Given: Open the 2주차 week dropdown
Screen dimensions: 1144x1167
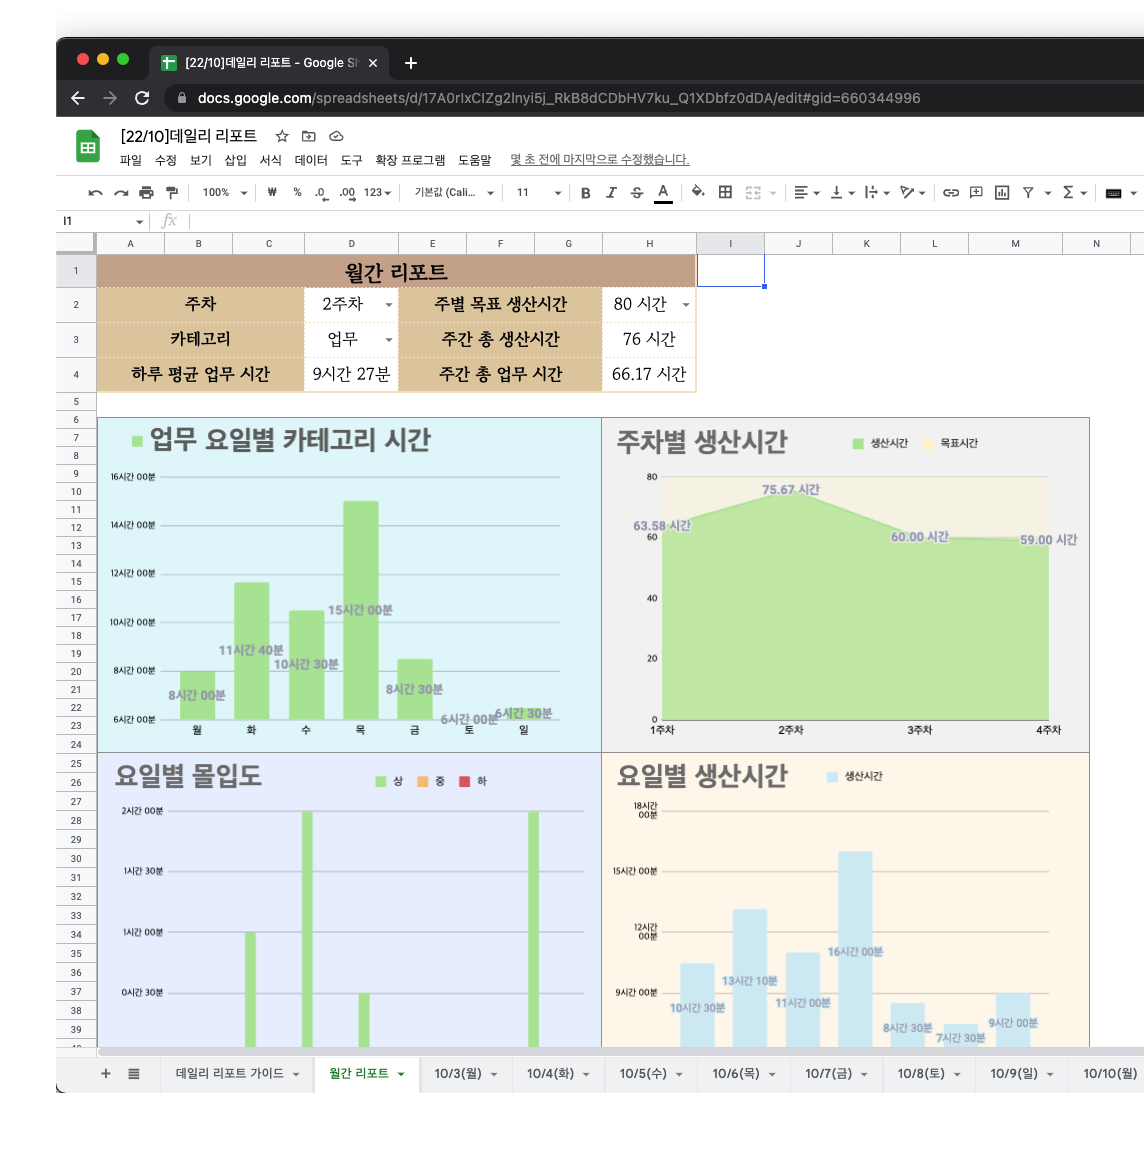Looking at the screenshot, I should (x=389, y=304).
